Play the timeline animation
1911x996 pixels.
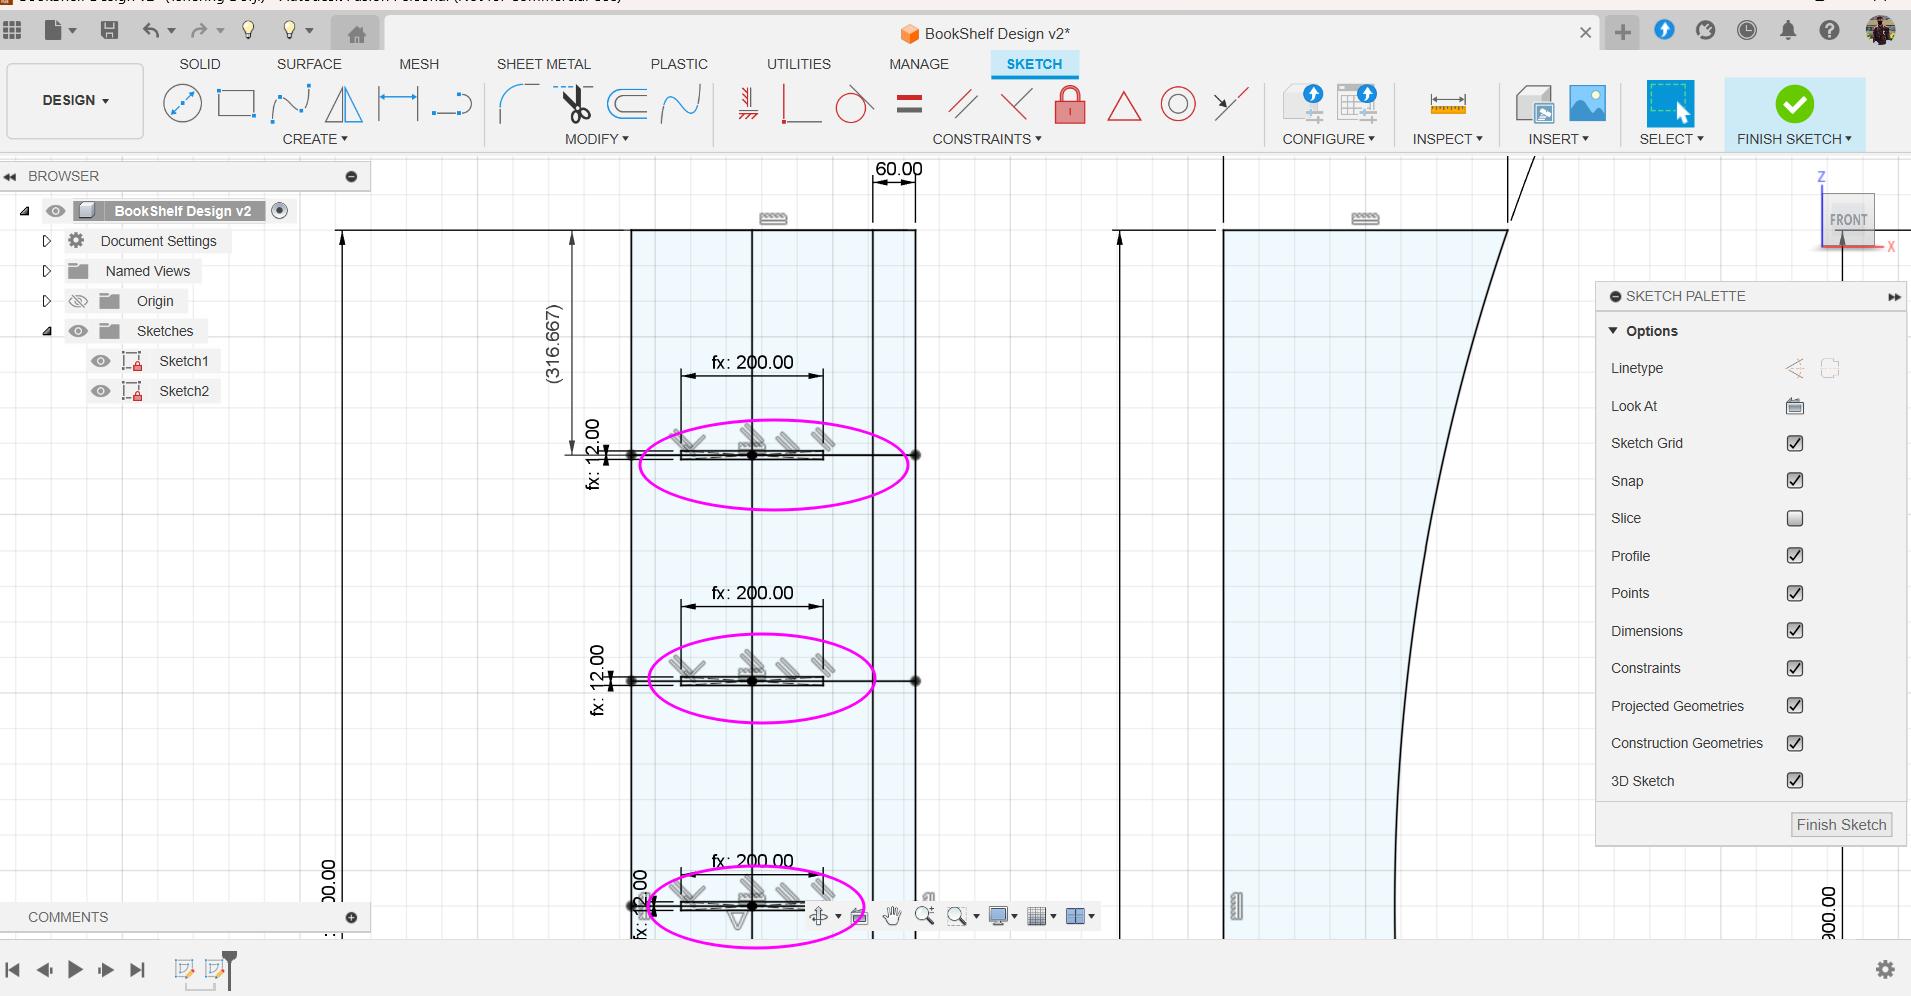pyautogui.click(x=75, y=969)
